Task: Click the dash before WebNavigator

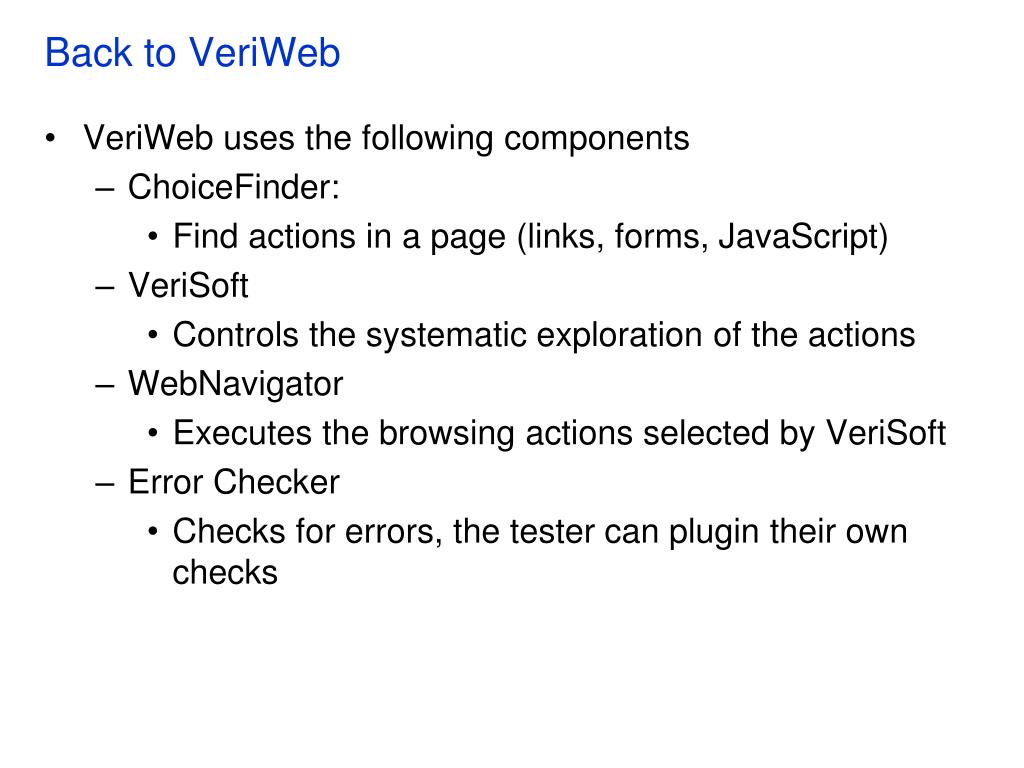Action: [x=104, y=385]
